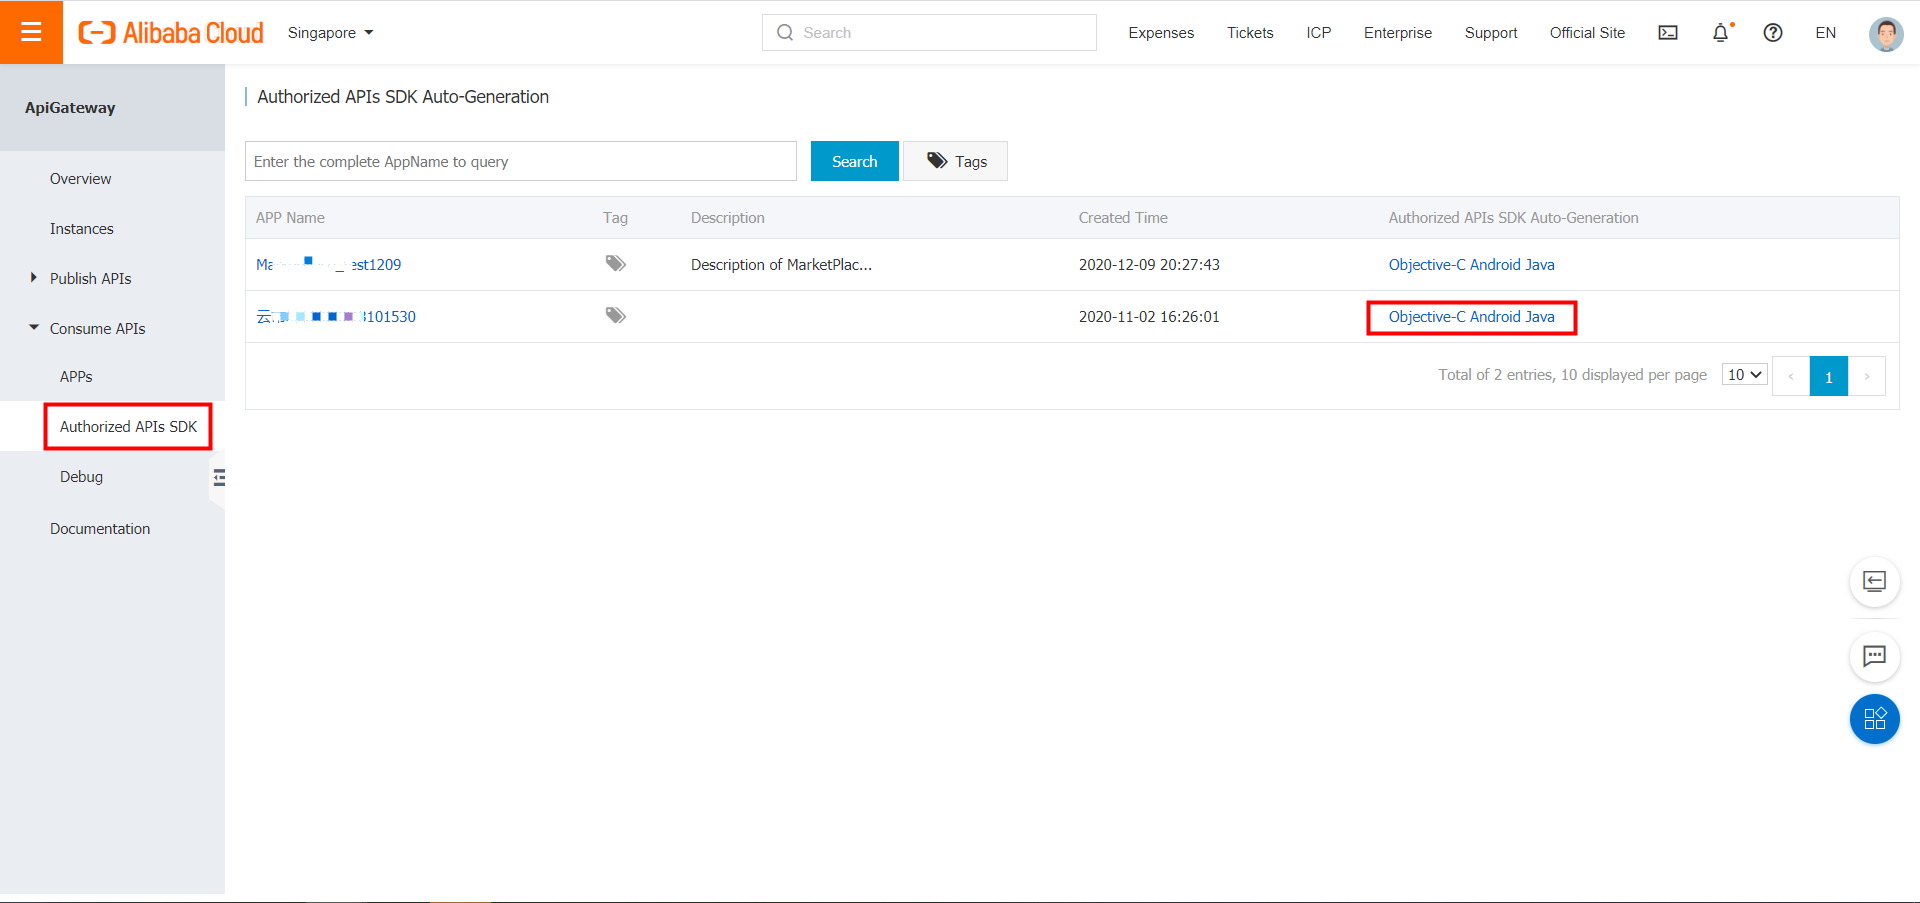
Task: Open the app name ending in 101530
Action: tap(335, 317)
